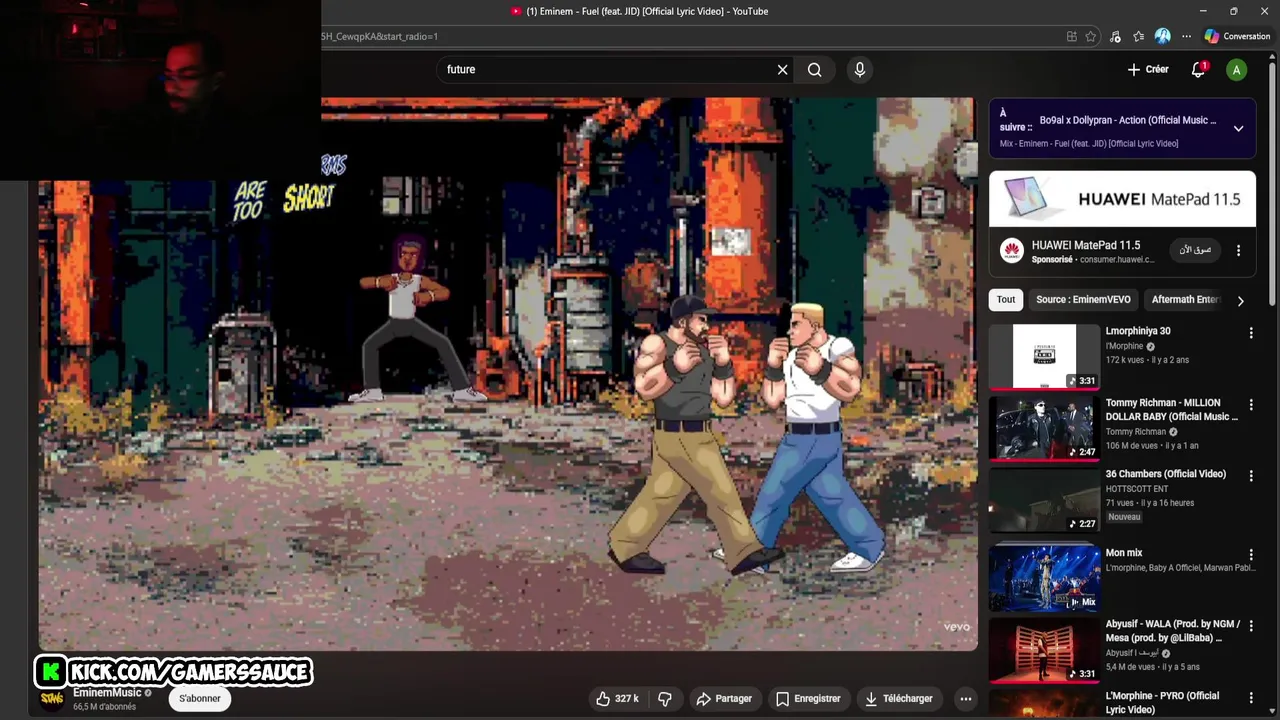
Task: Open options menu for Lmorphiniya 30
Action: (x=1251, y=333)
